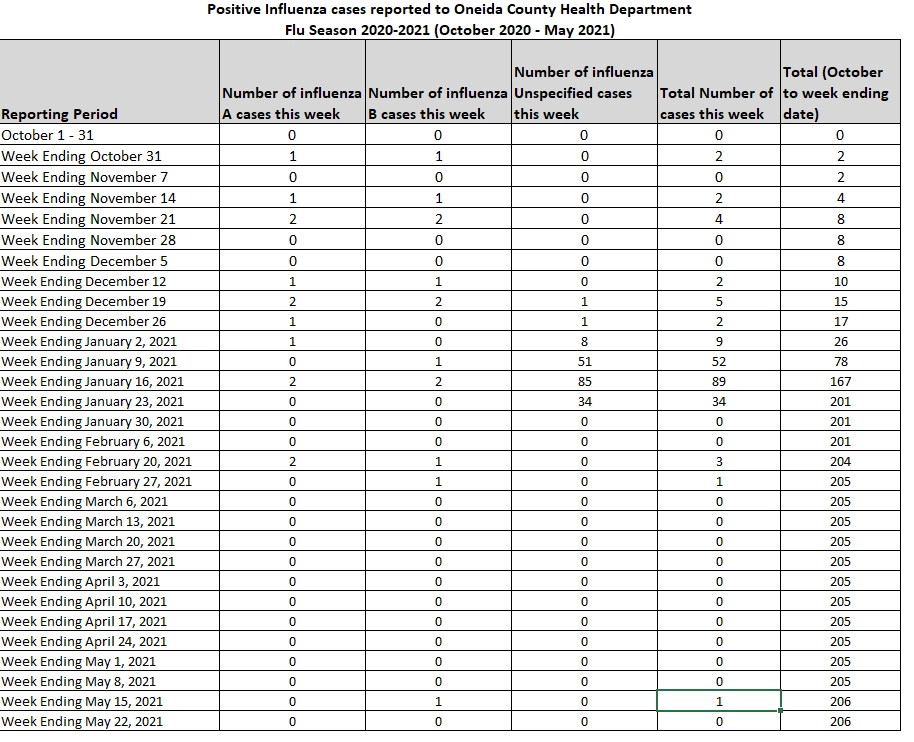Screen dimensions: 914x742
Task: Select the 'Week Ending November 28' cell
Action: 110,240
